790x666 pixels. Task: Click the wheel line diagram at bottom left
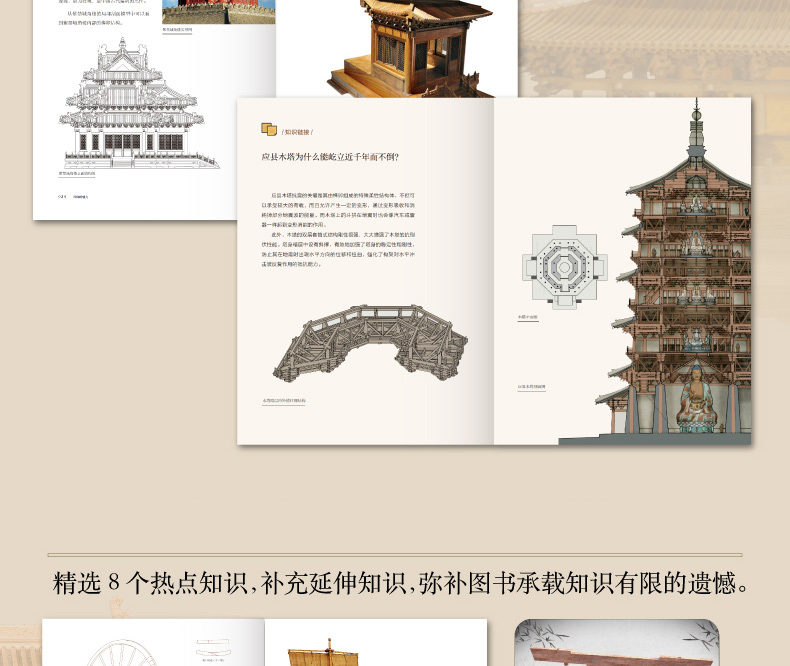pos(120,652)
